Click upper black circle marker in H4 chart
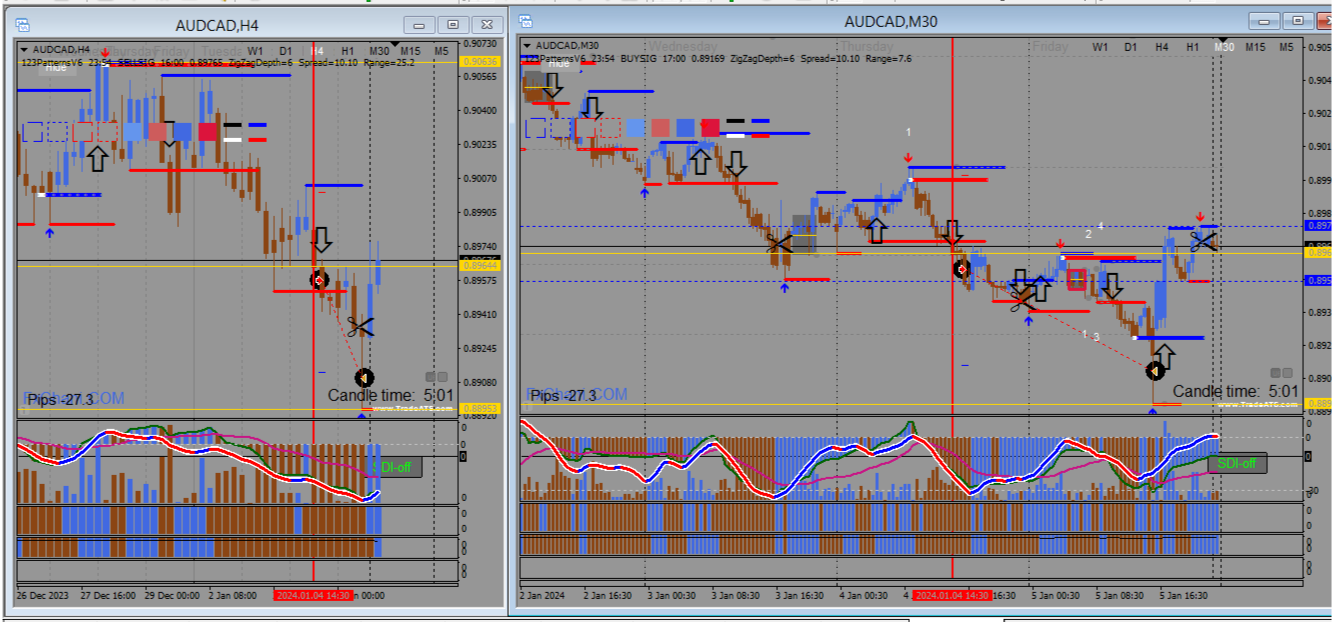This screenshot has width=1335, height=622. (319, 281)
